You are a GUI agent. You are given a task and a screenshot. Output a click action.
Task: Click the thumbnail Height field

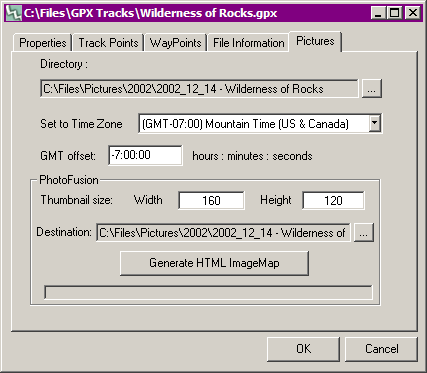[x=333, y=200]
